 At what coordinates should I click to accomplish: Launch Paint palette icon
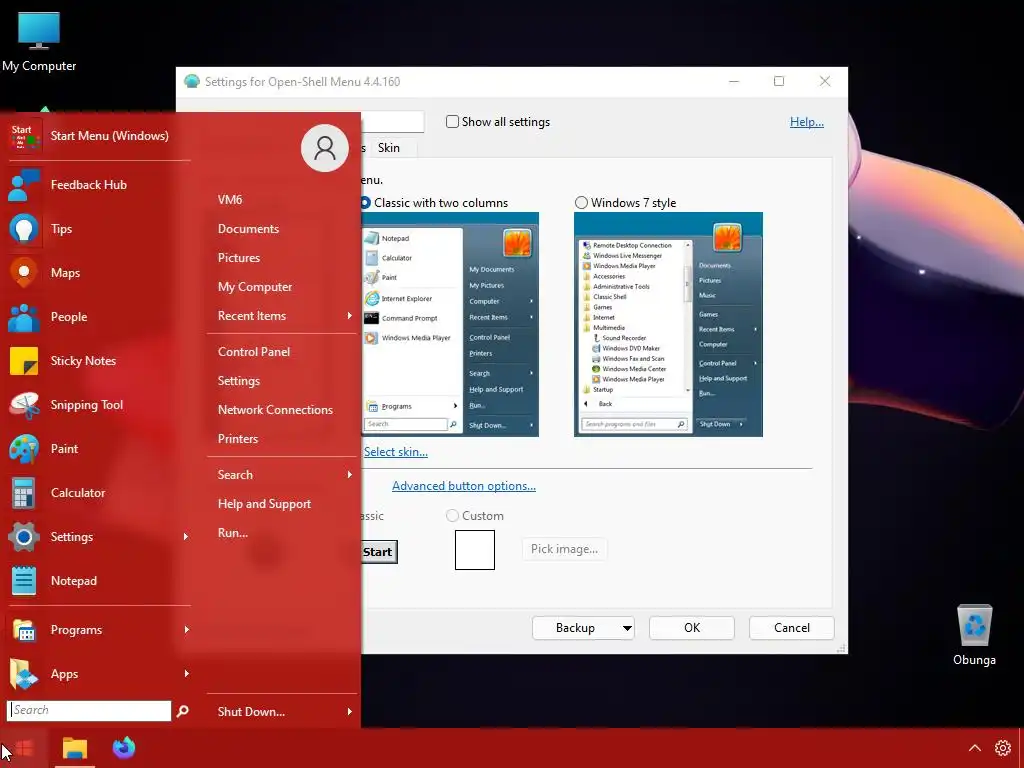tap(25, 449)
